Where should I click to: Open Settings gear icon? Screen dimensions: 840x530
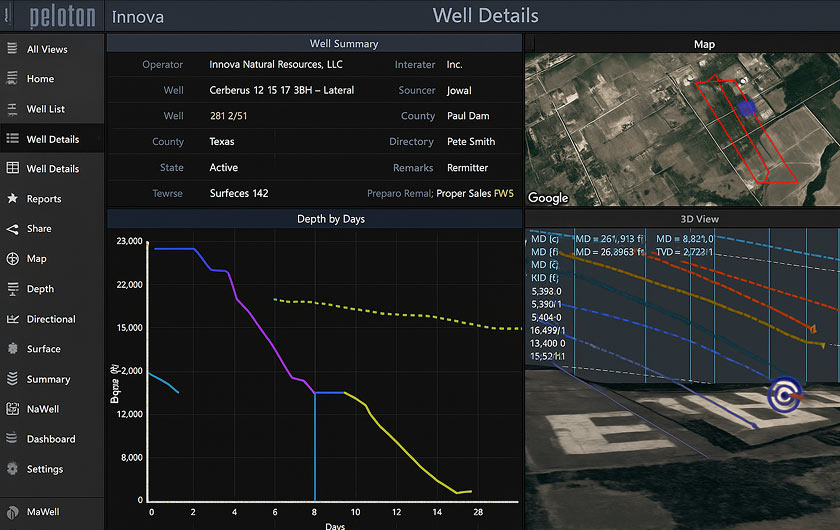(13, 469)
